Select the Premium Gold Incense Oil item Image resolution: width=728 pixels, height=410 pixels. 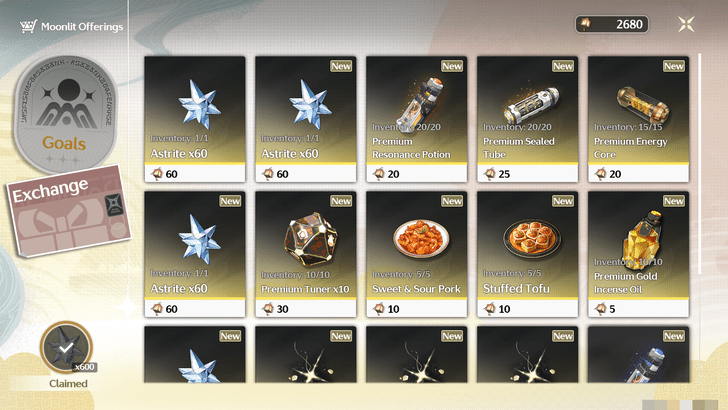[x=638, y=254]
